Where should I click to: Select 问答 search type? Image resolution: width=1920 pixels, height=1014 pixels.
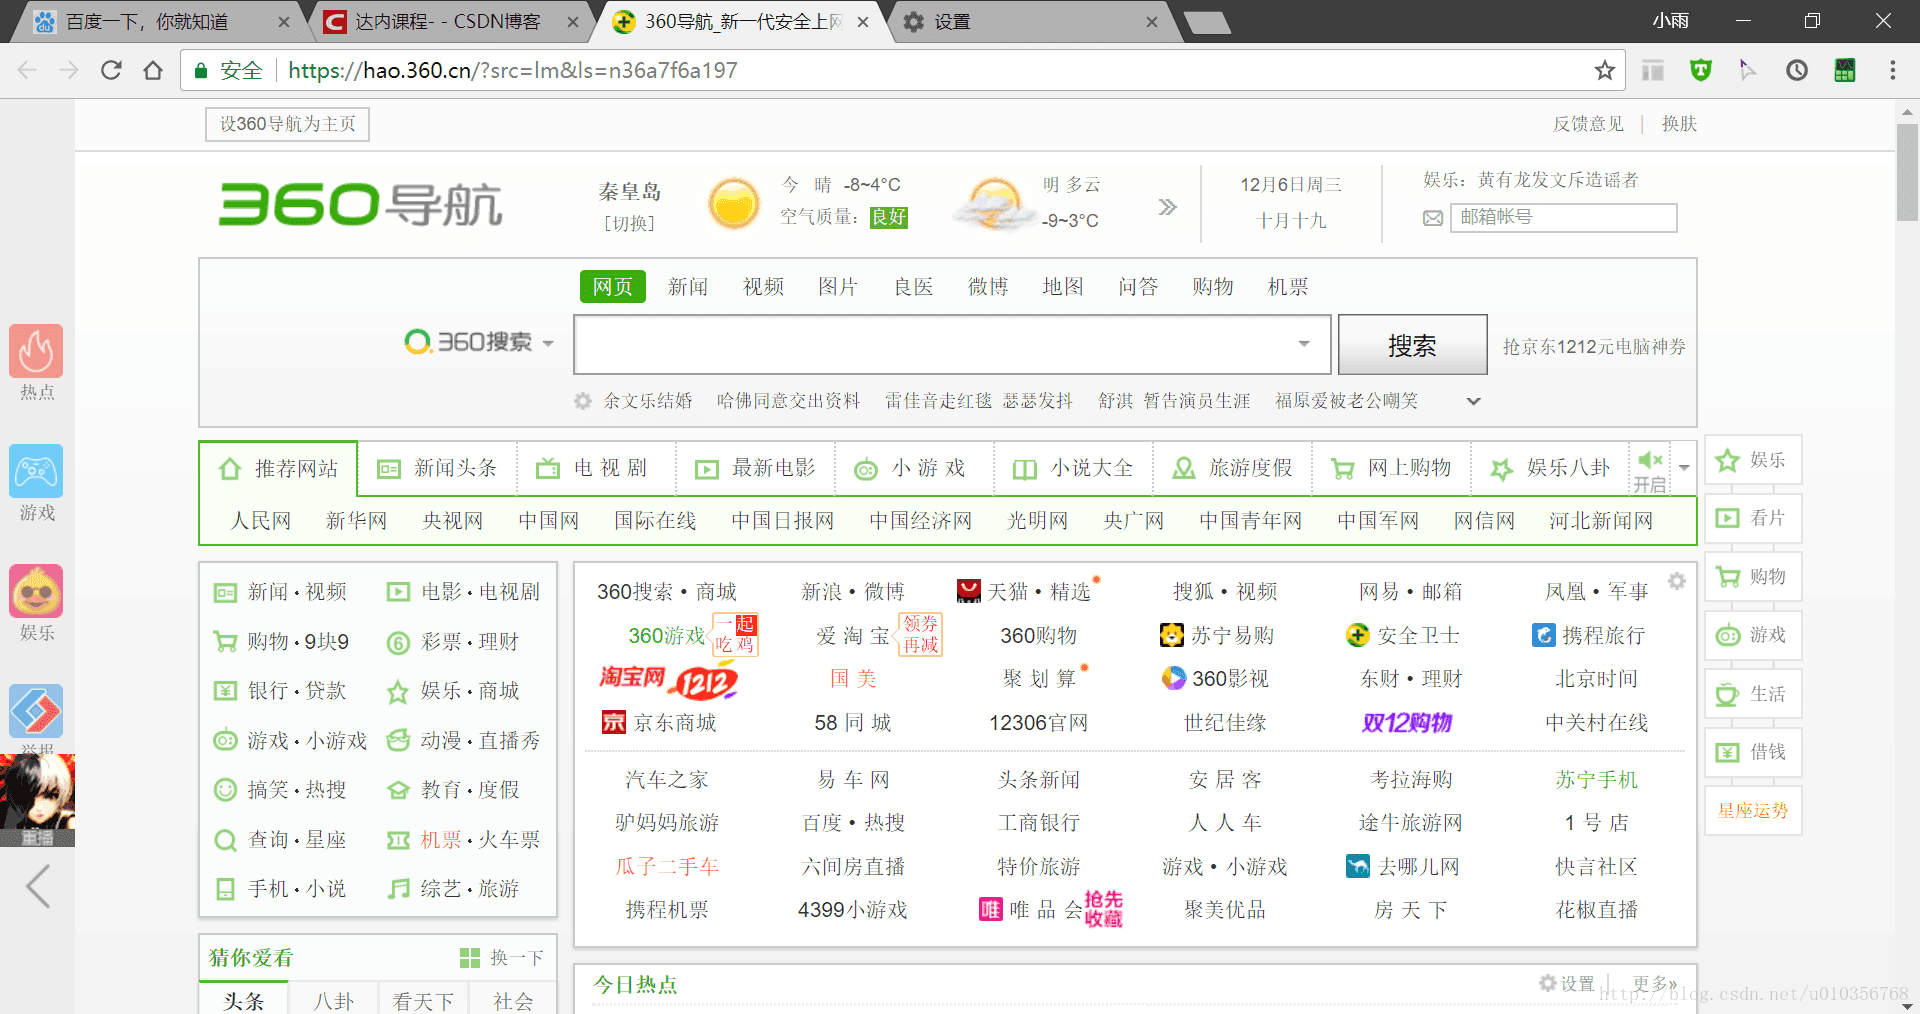coord(1138,287)
